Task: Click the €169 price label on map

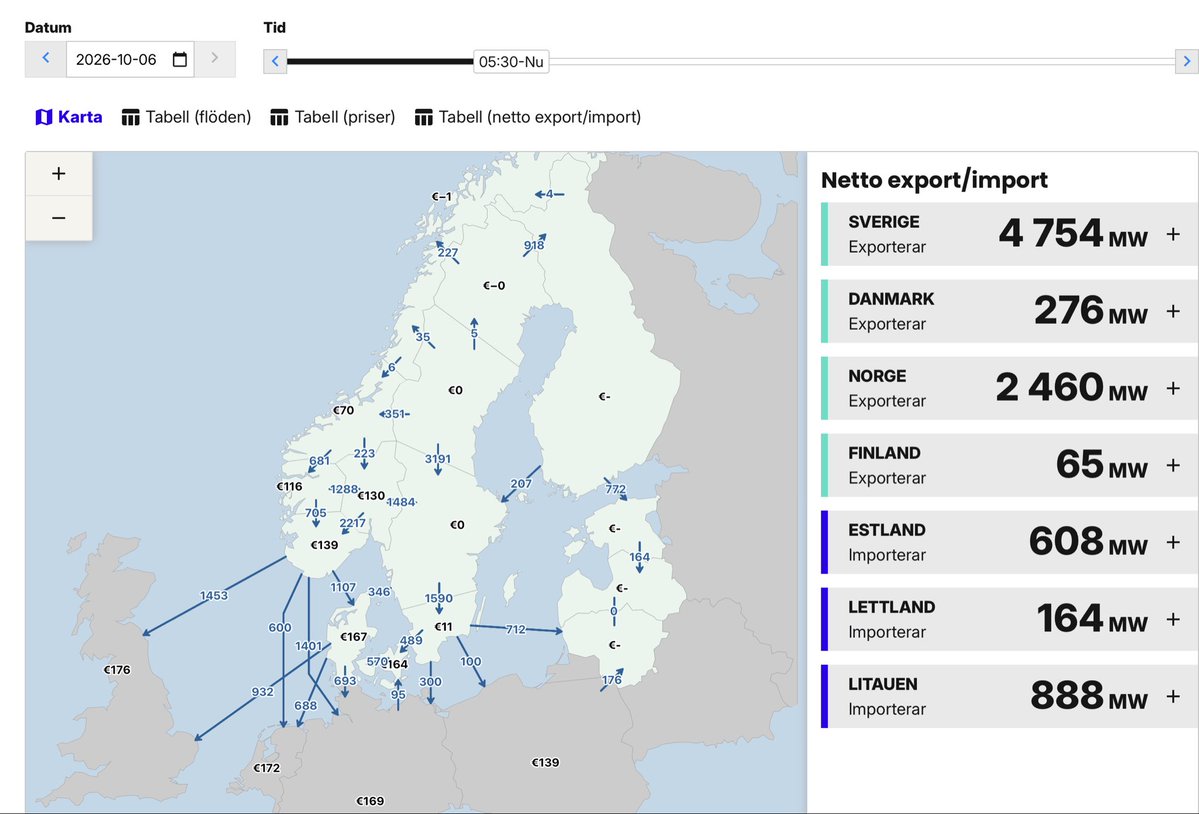Action: (370, 801)
